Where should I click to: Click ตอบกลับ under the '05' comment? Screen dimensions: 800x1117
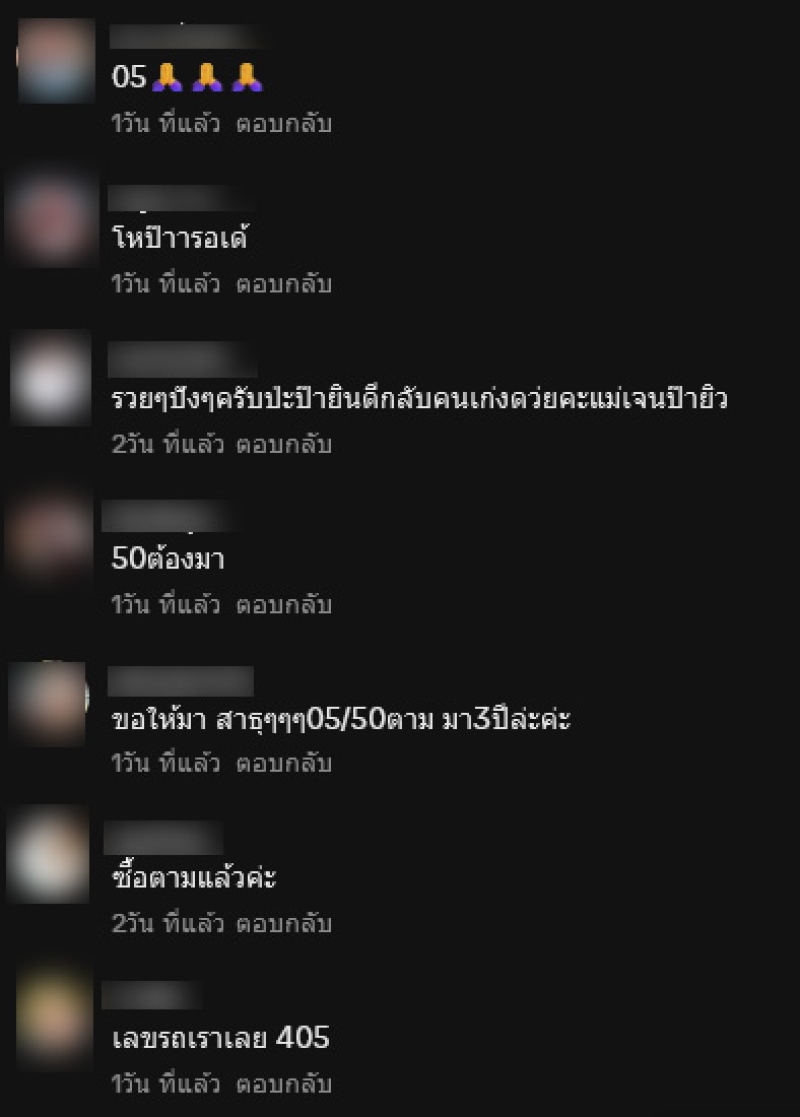click(x=284, y=124)
